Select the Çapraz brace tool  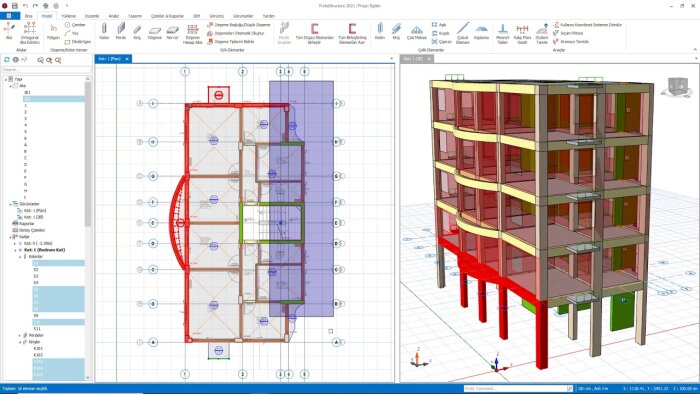442,42
